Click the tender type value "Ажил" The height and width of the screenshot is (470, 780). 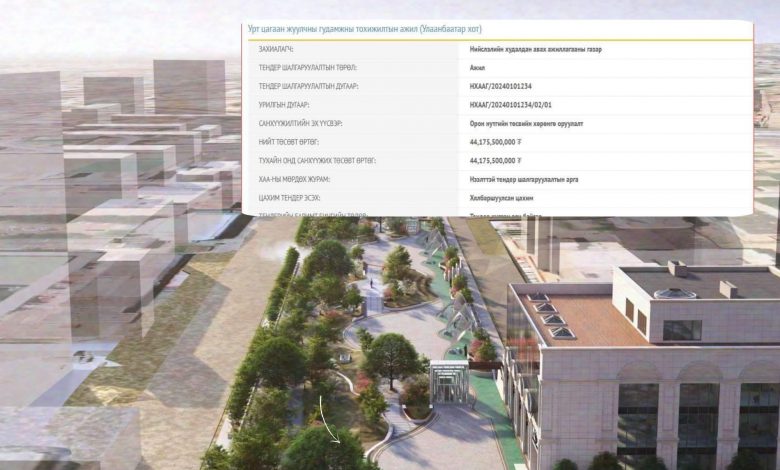pyautogui.click(x=477, y=68)
